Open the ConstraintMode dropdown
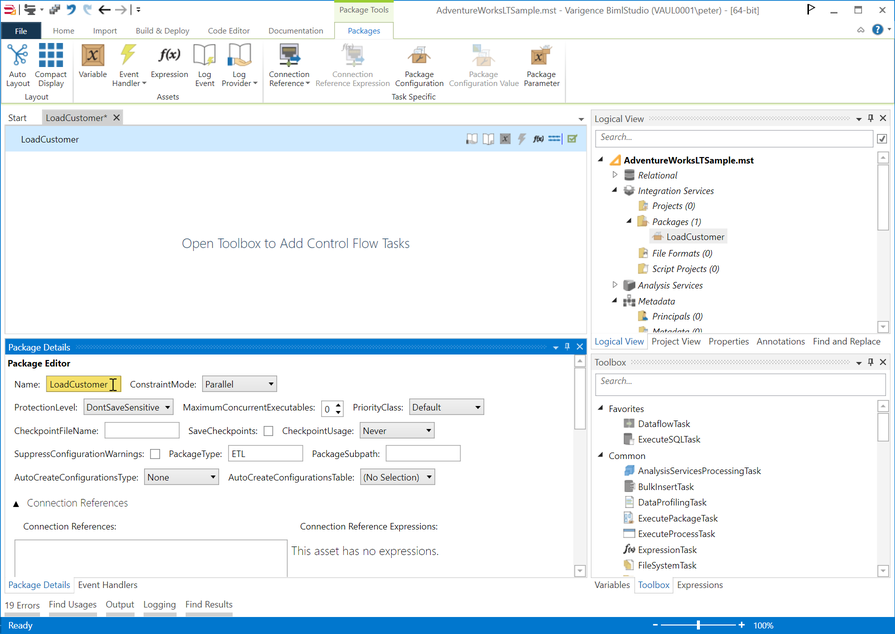This screenshot has width=895, height=634. pos(239,384)
